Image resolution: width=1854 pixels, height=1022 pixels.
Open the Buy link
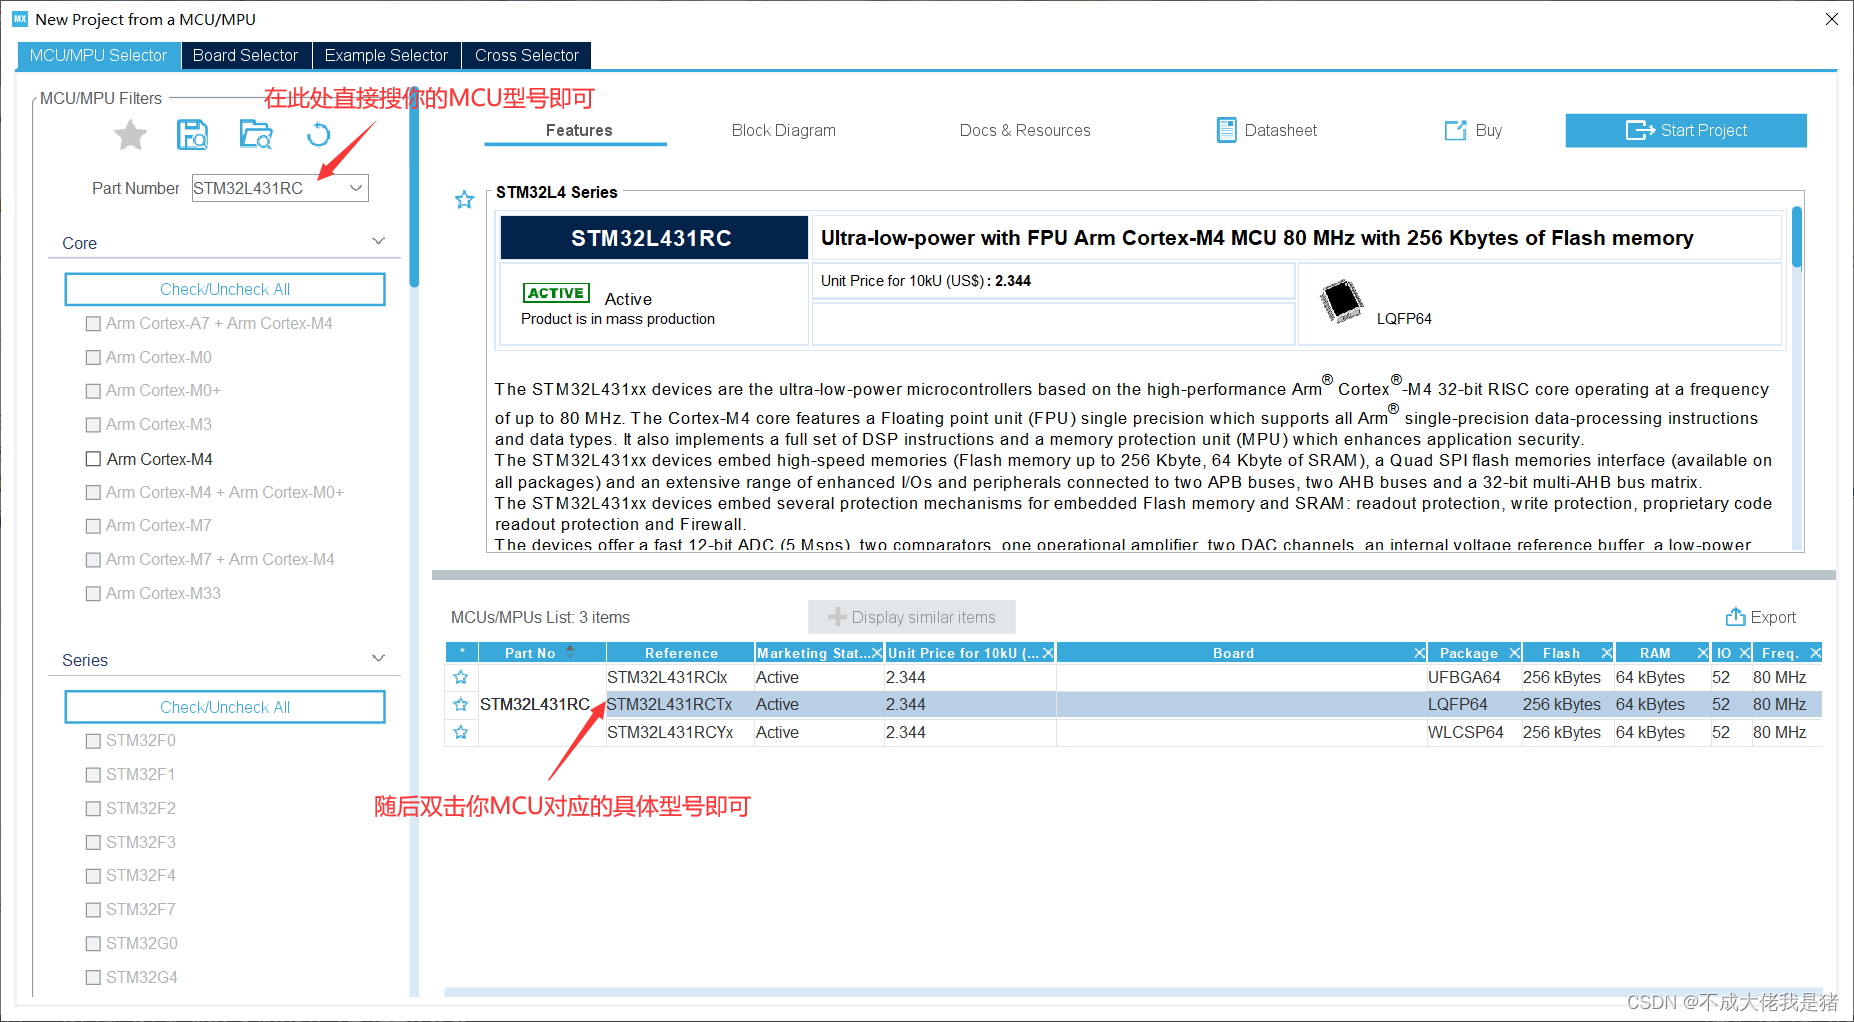[1473, 130]
